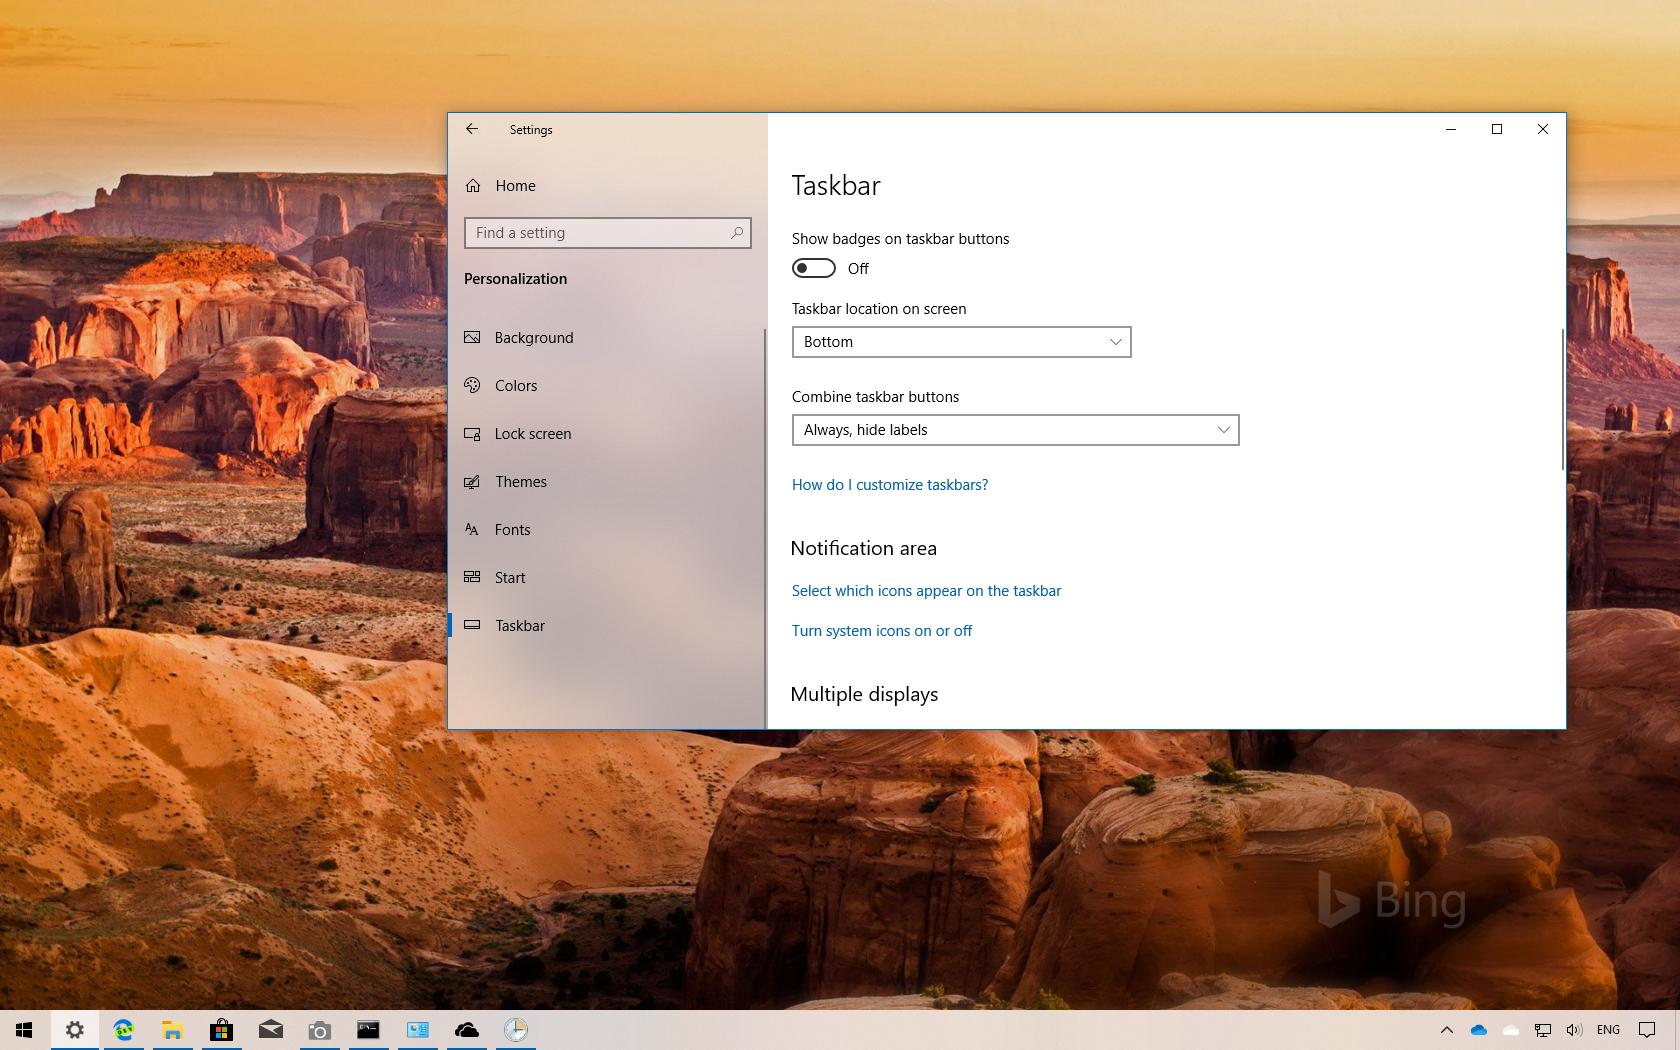Go to Settings Home
The height and width of the screenshot is (1050, 1680).
tap(606, 186)
